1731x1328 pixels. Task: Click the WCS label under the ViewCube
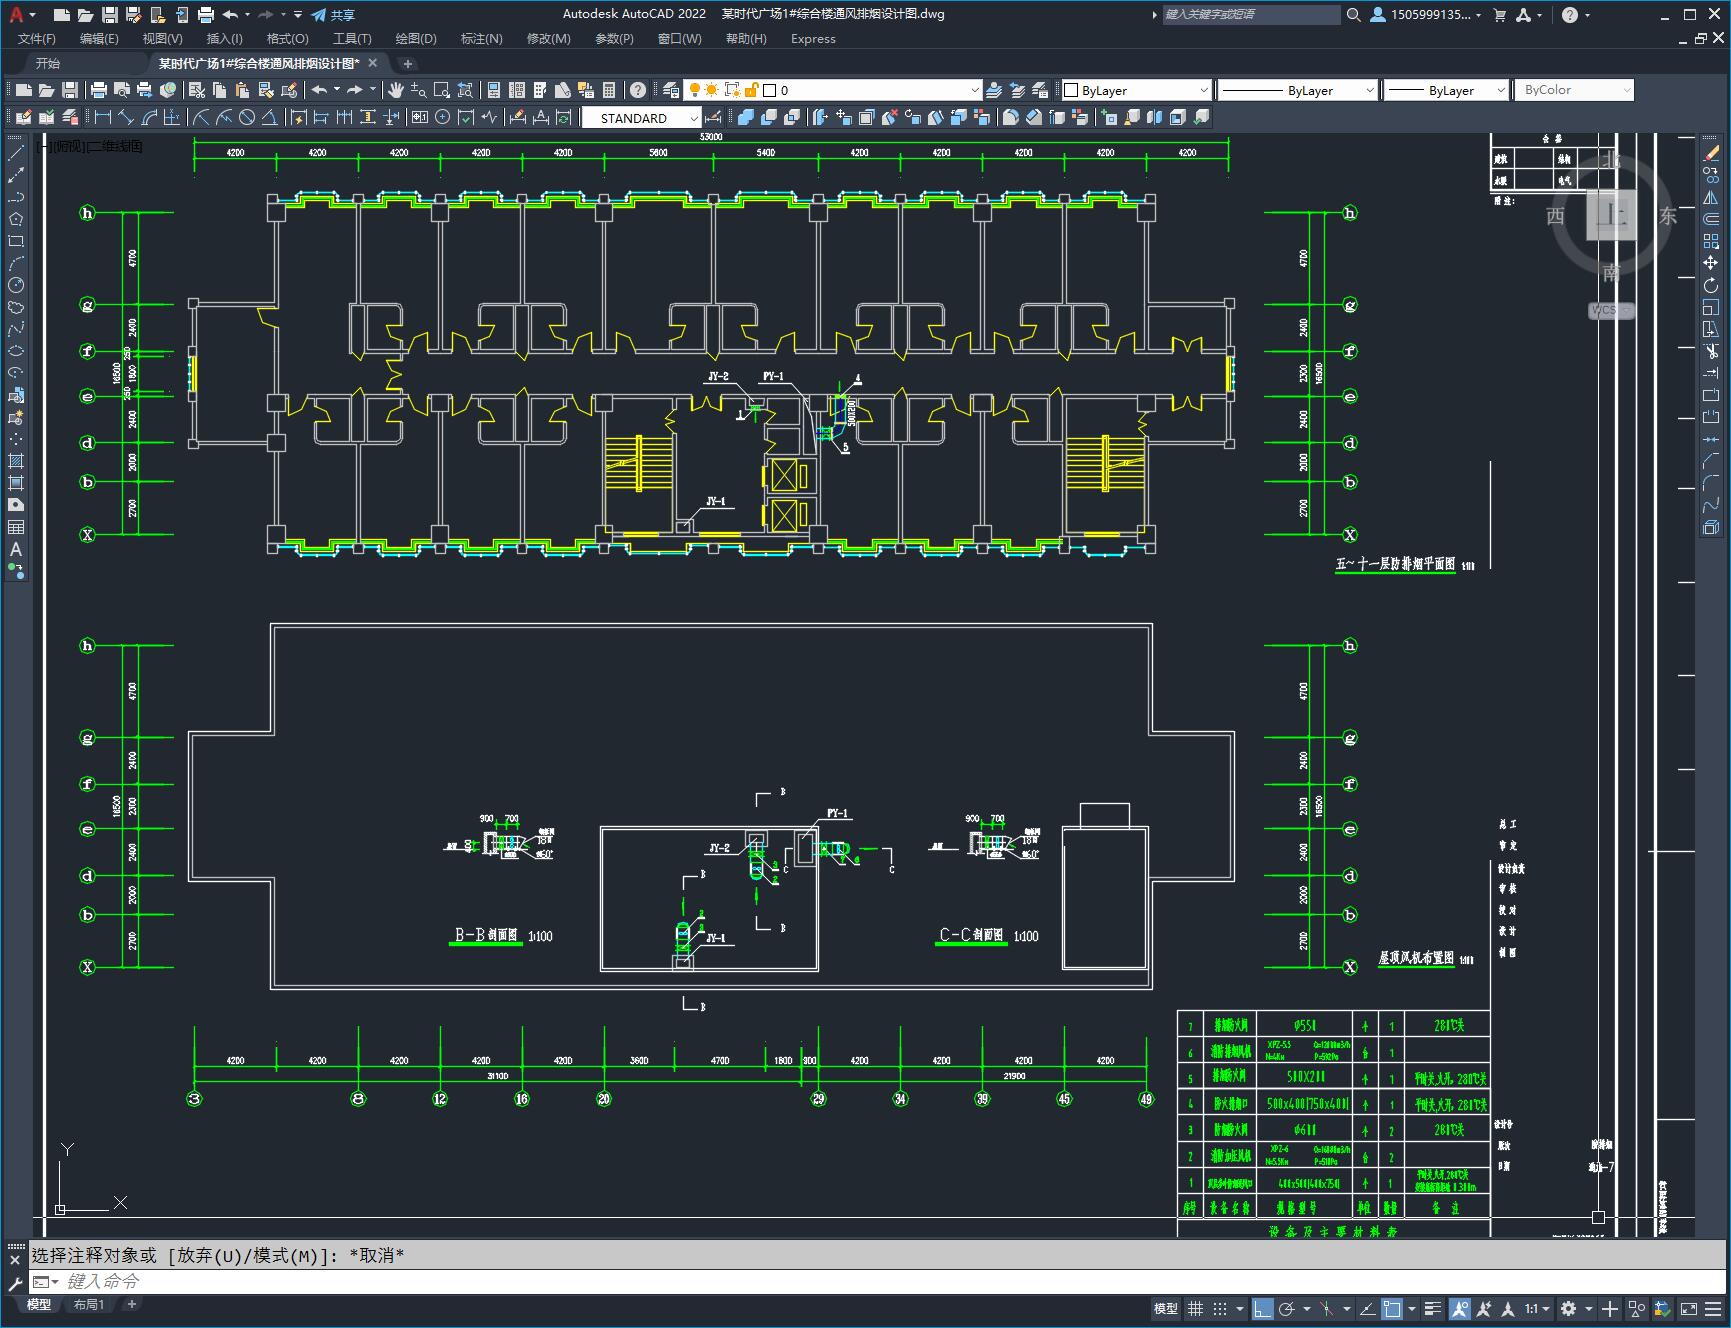(1610, 310)
